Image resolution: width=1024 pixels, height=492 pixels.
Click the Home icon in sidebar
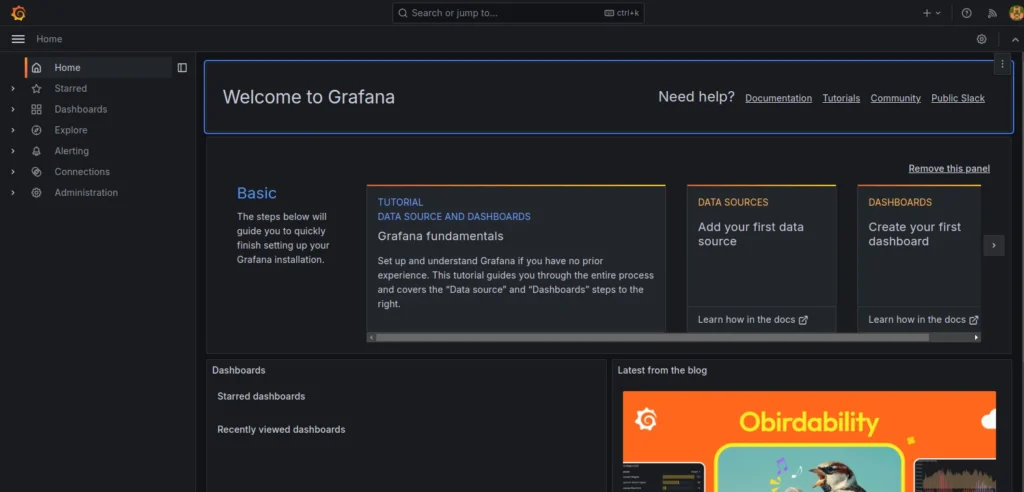click(x=37, y=67)
